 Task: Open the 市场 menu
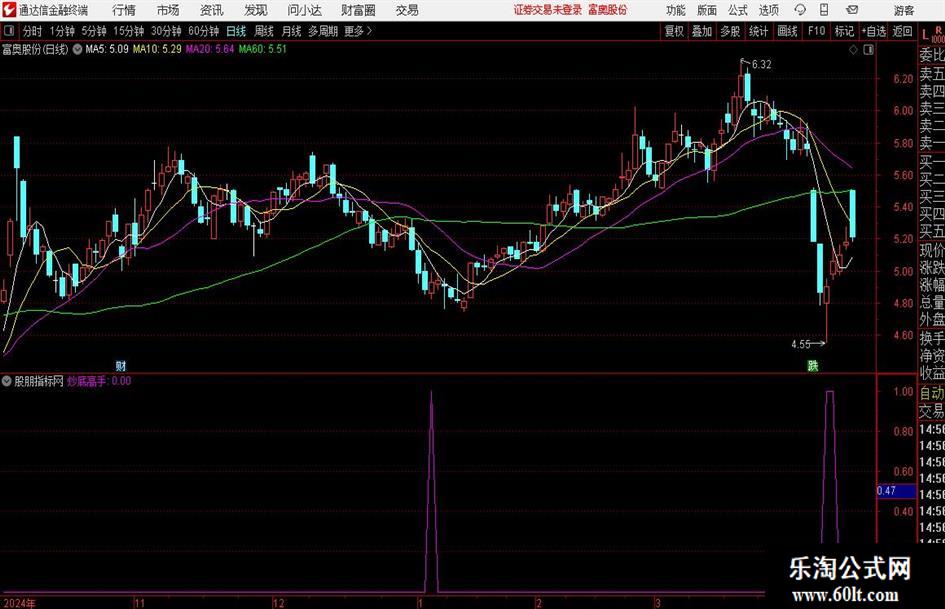168,10
